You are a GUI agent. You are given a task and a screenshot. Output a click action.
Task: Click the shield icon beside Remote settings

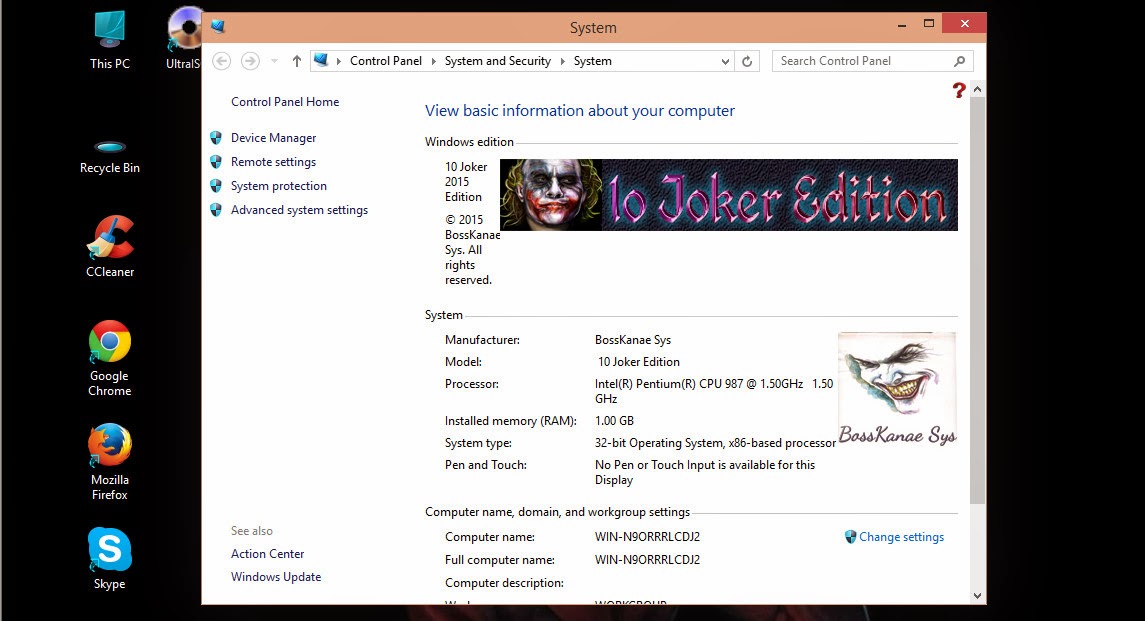[216, 161]
